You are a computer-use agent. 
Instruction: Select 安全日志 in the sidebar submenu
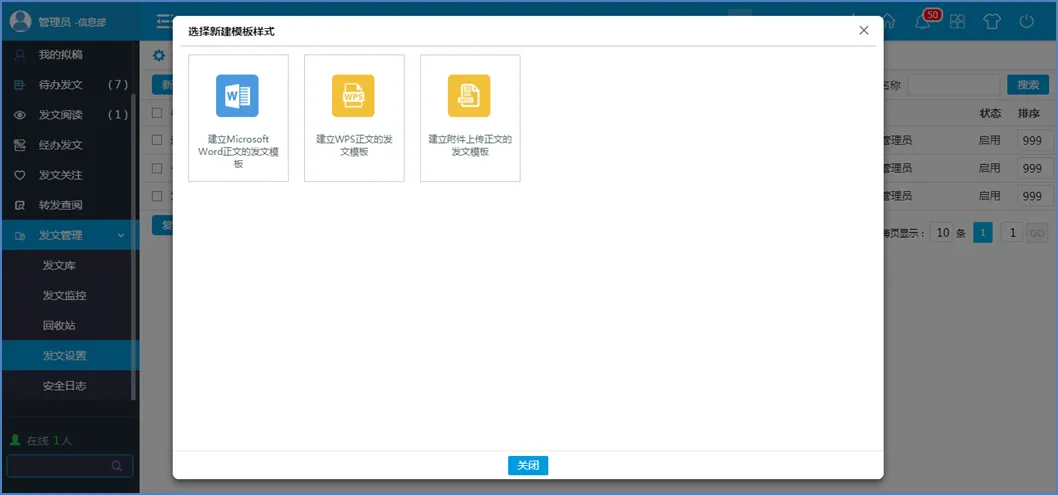click(x=64, y=385)
